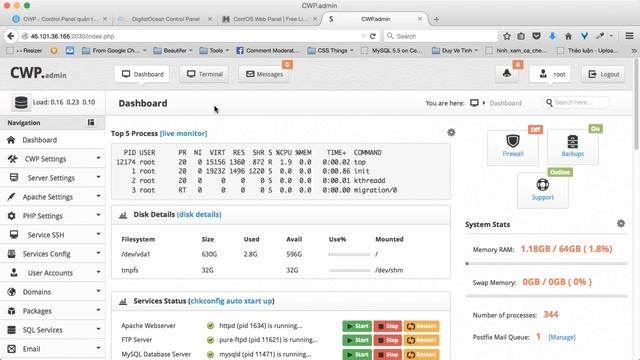Click the CWP.admin logo
Screen dimensions: 640x360
tap(38, 73)
